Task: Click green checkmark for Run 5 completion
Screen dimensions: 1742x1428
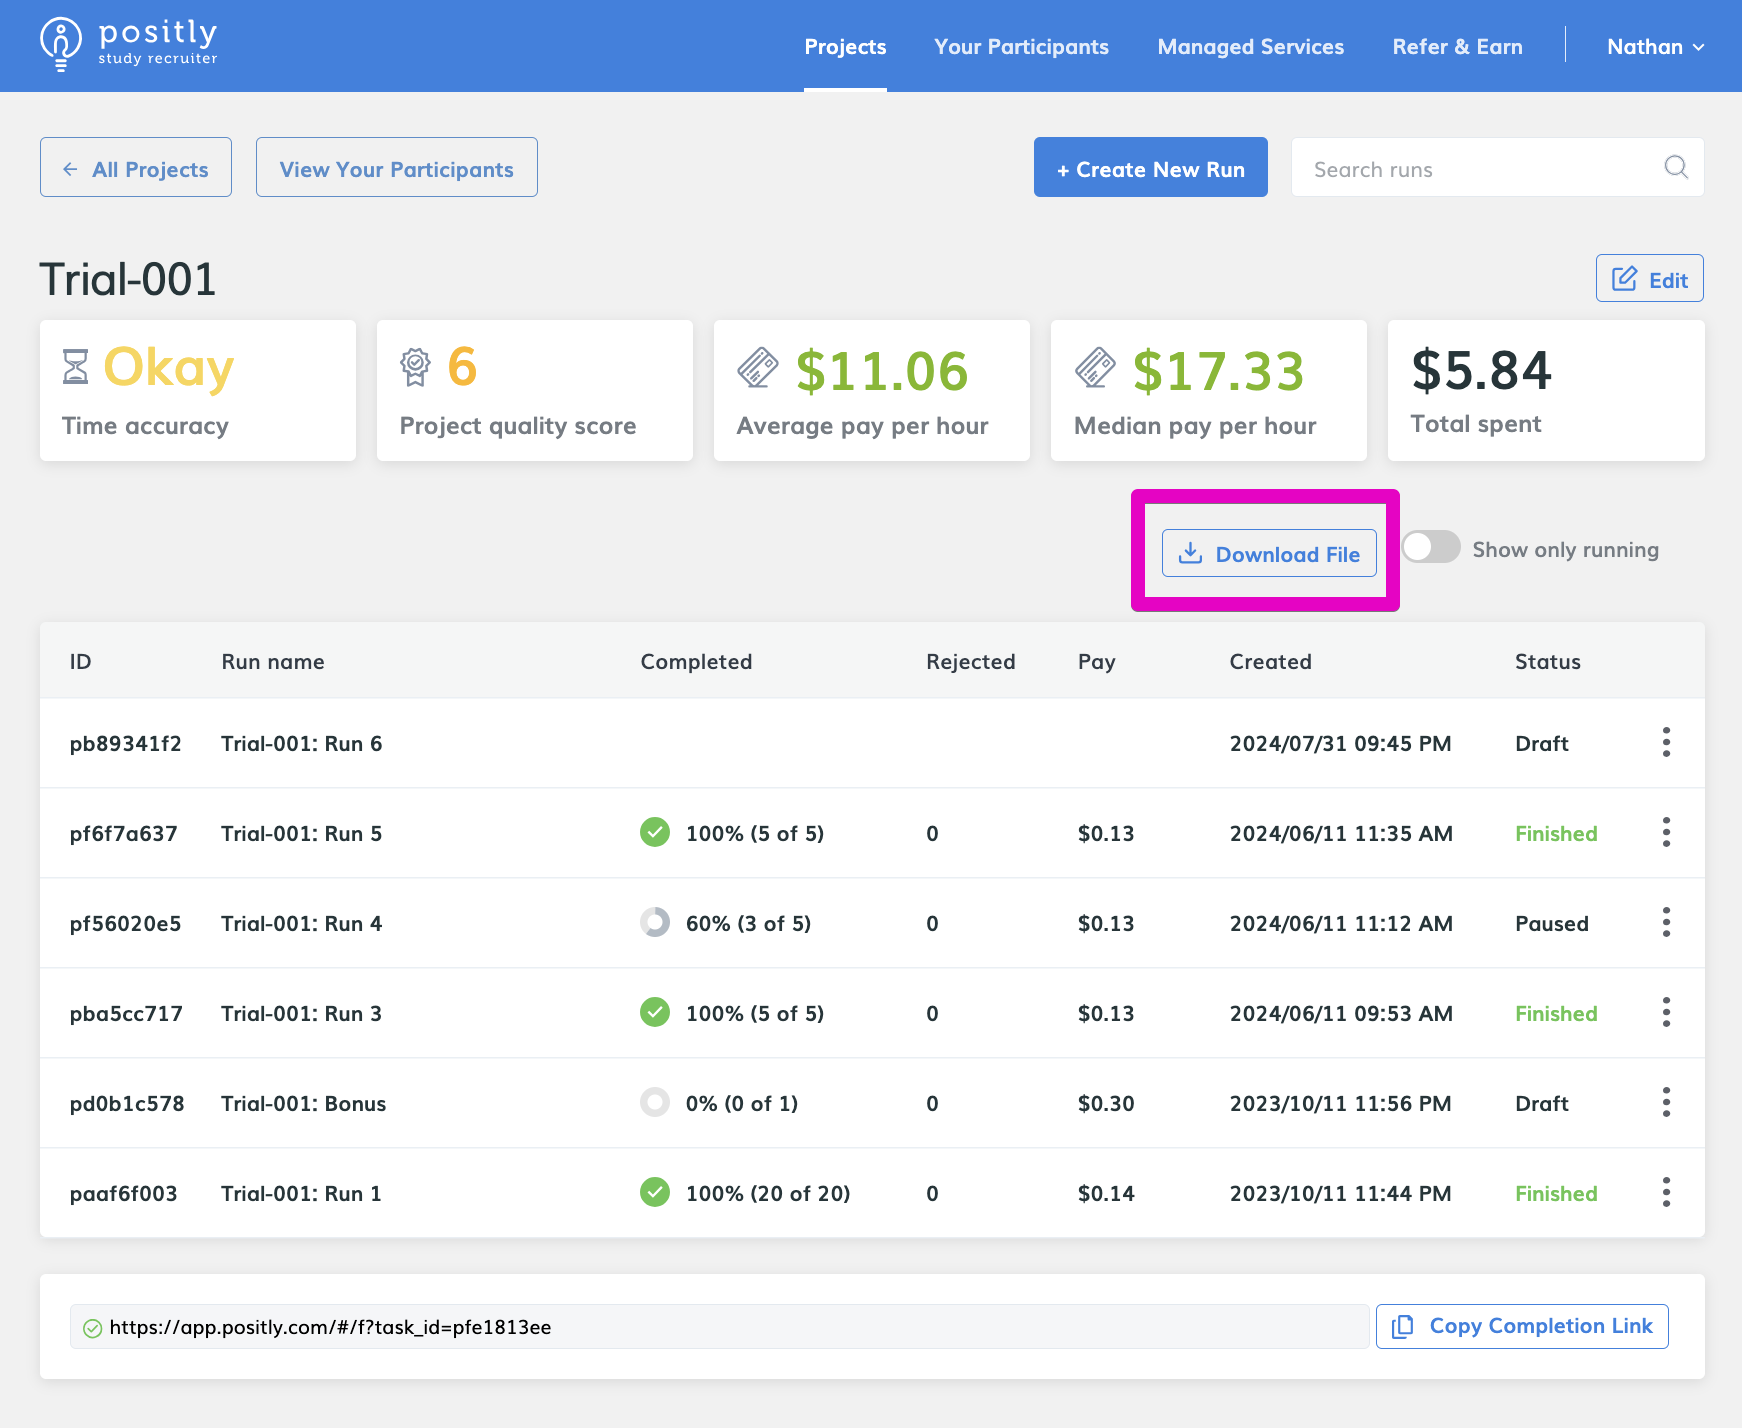Action: (x=655, y=832)
